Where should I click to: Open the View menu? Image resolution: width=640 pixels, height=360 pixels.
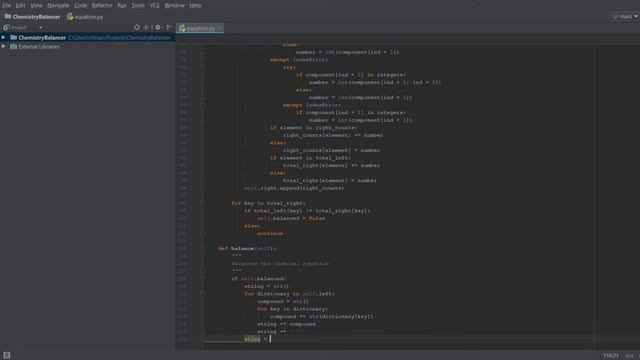(x=36, y=5)
